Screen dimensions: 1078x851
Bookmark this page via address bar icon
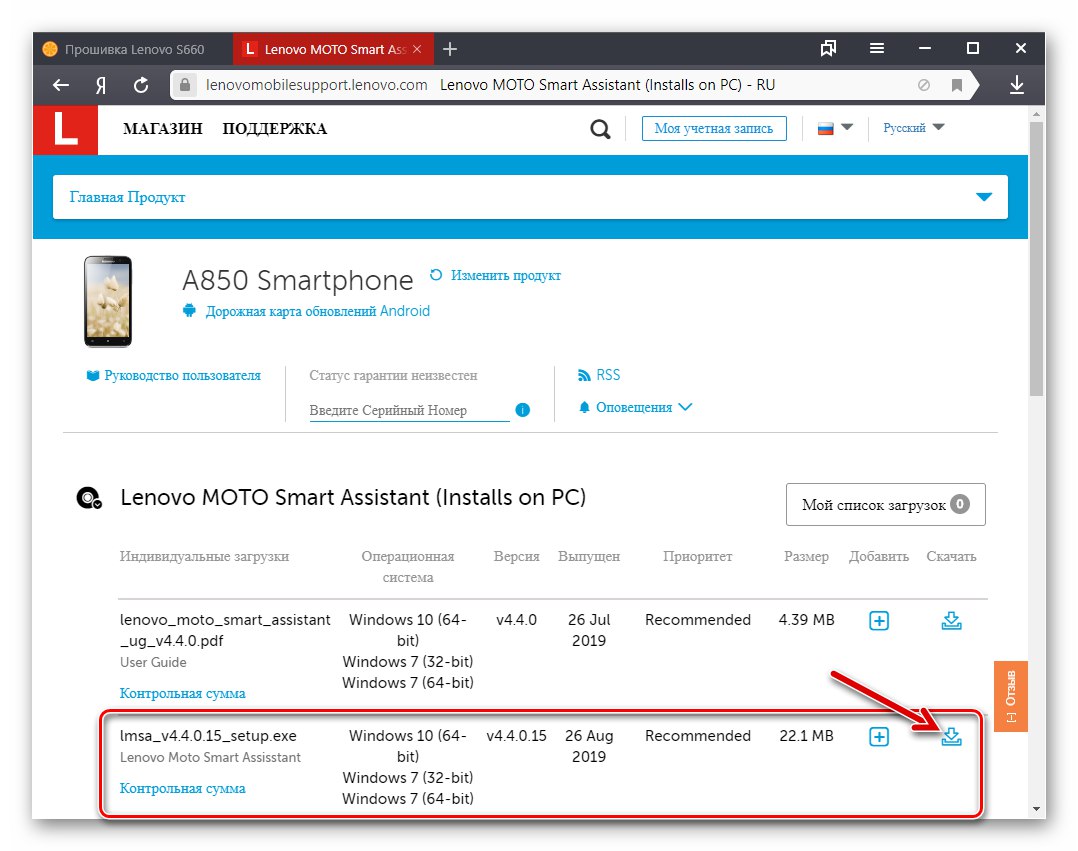point(956,85)
